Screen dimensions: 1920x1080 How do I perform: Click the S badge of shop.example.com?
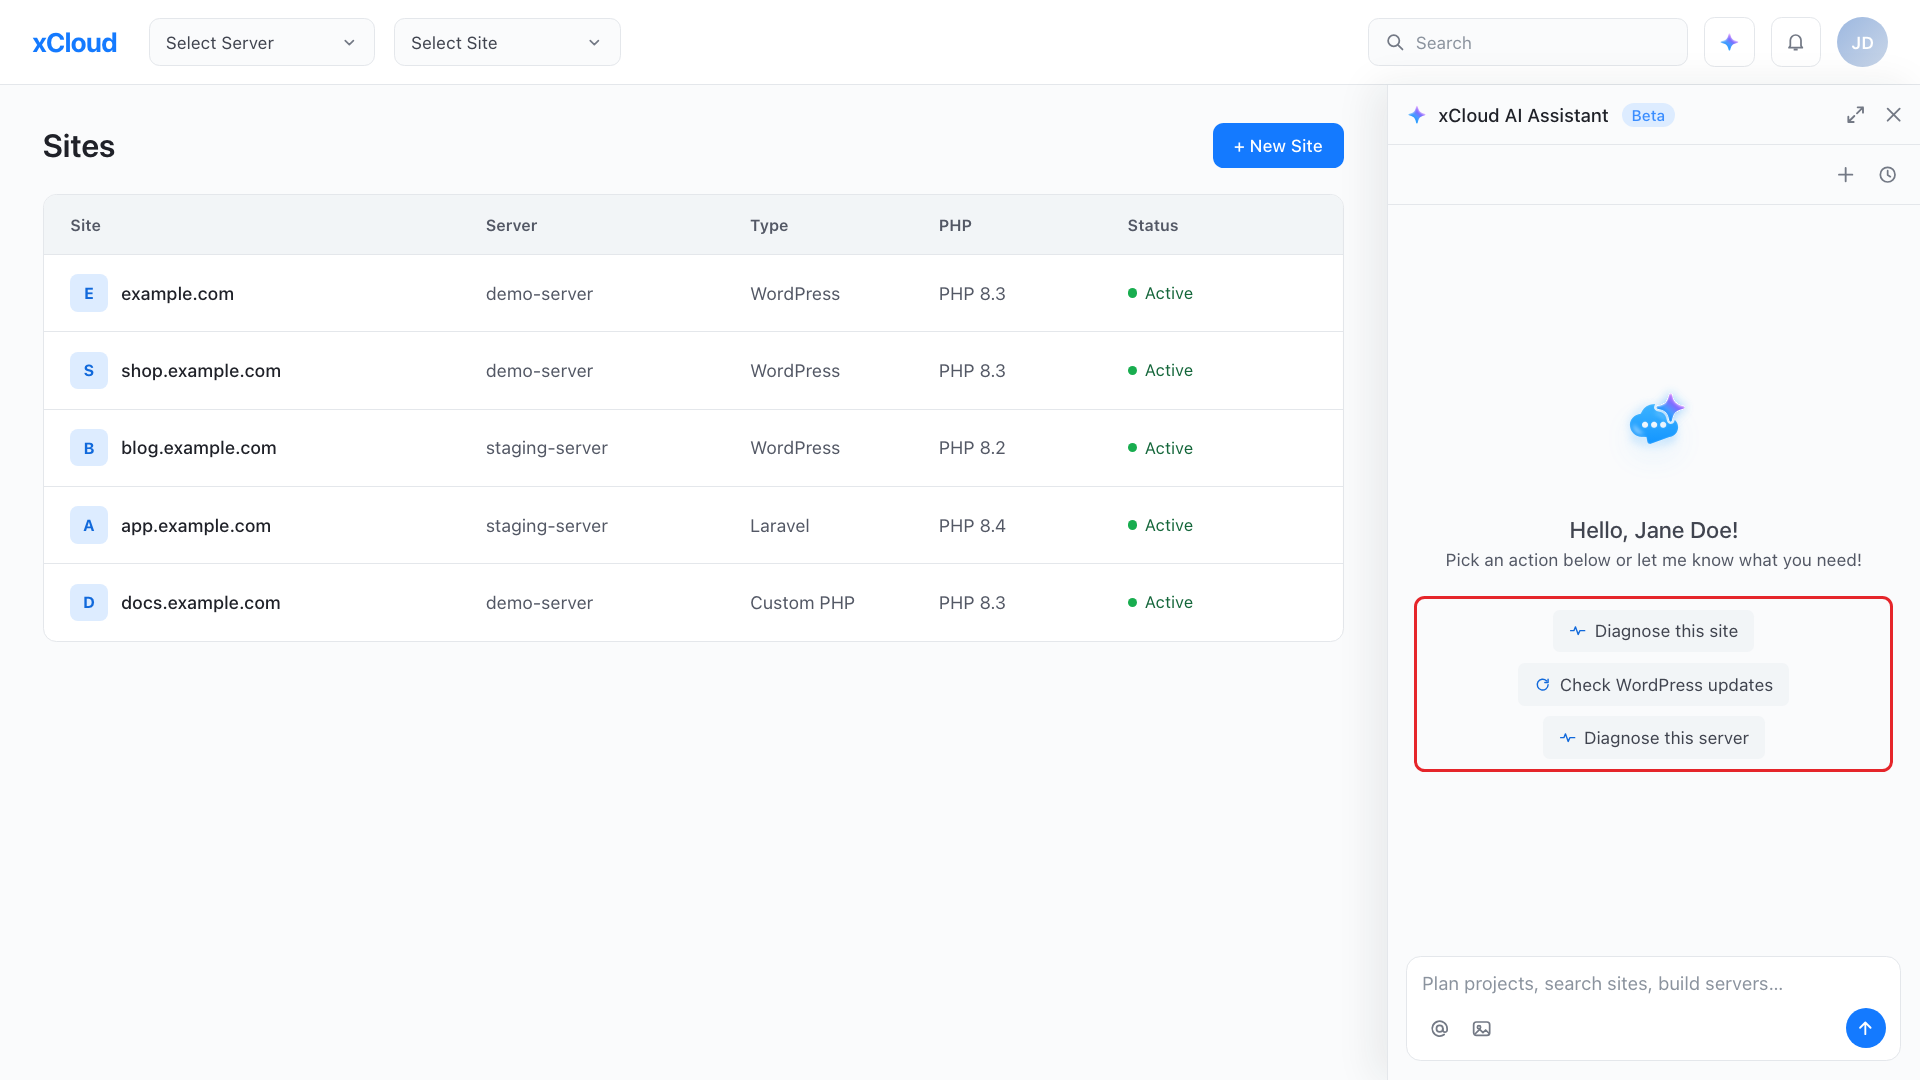89,370
